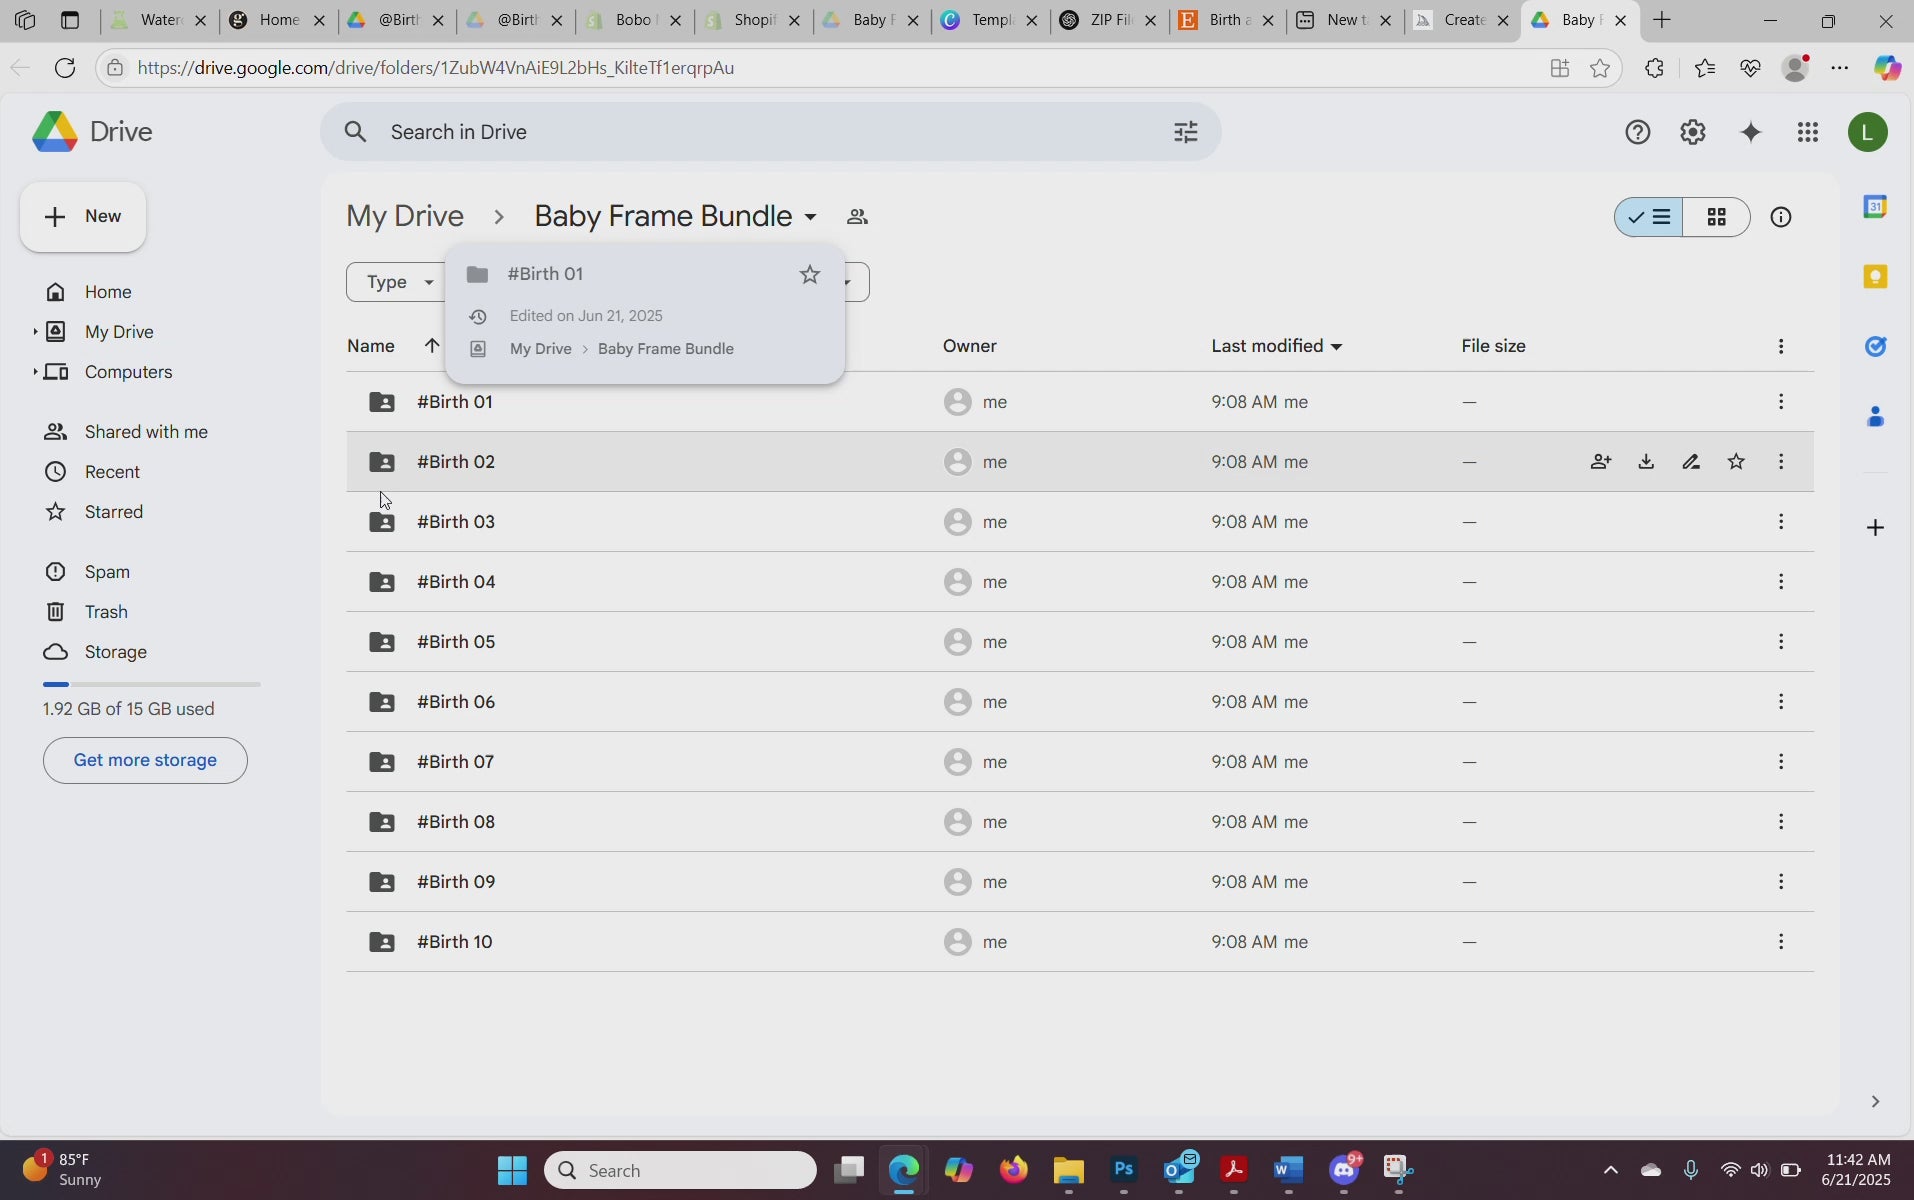1914x1200 pixels.
Task: Open Trash section
Action: [106, 612]
